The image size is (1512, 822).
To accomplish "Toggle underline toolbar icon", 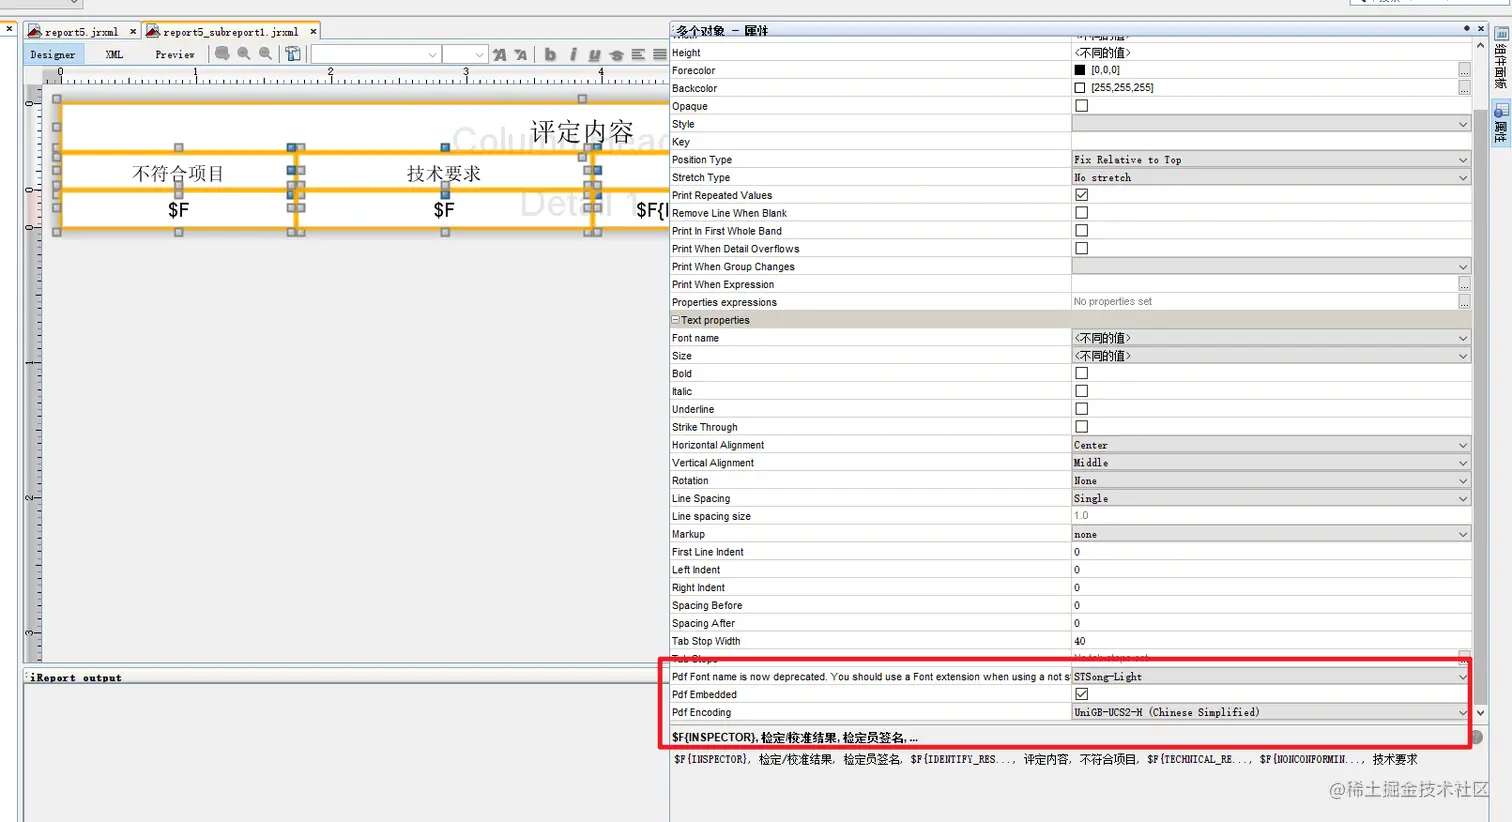I will (x=594, y=55).
